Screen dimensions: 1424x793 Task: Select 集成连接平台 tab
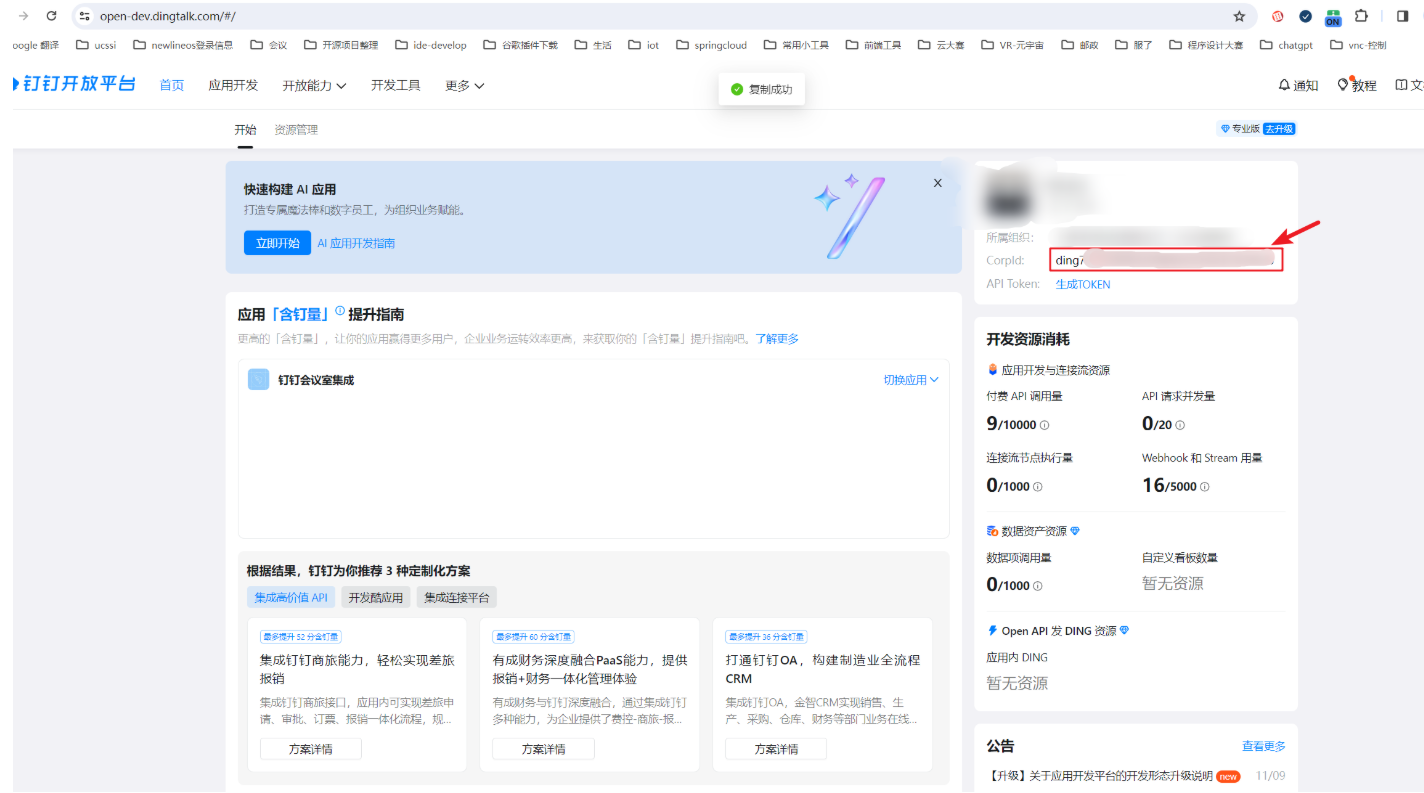click(457, 598)
